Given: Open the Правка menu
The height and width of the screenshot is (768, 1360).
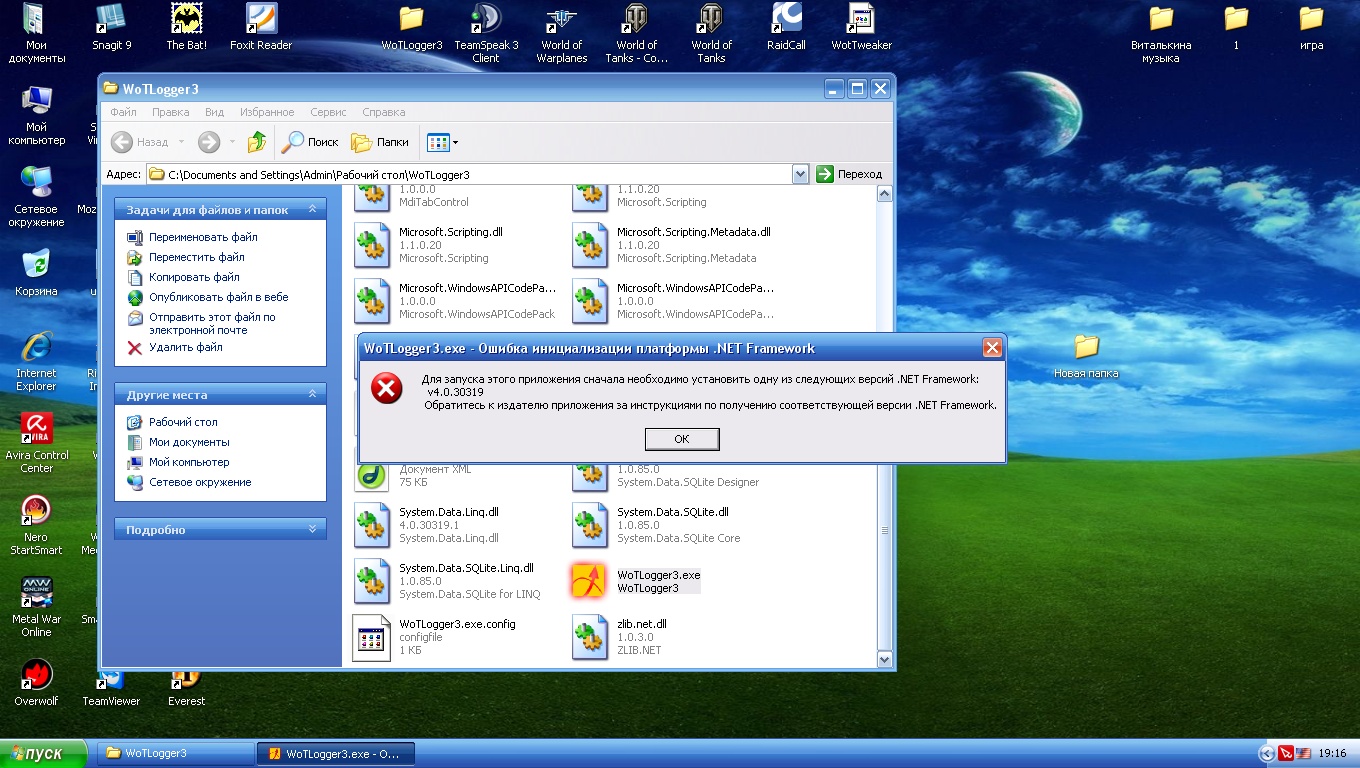Looking at the screenshot, I should (171, 112).
